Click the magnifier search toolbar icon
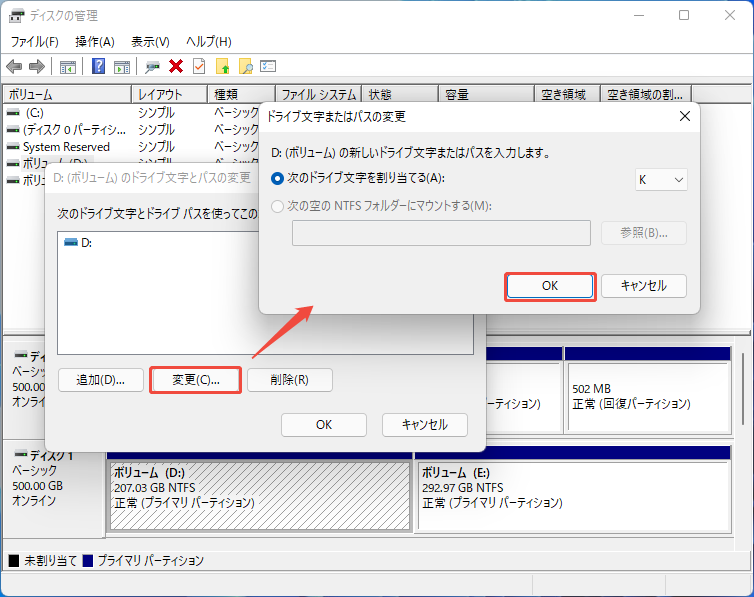The height and width of the screenshot is (597, 754). click(246, 66)
